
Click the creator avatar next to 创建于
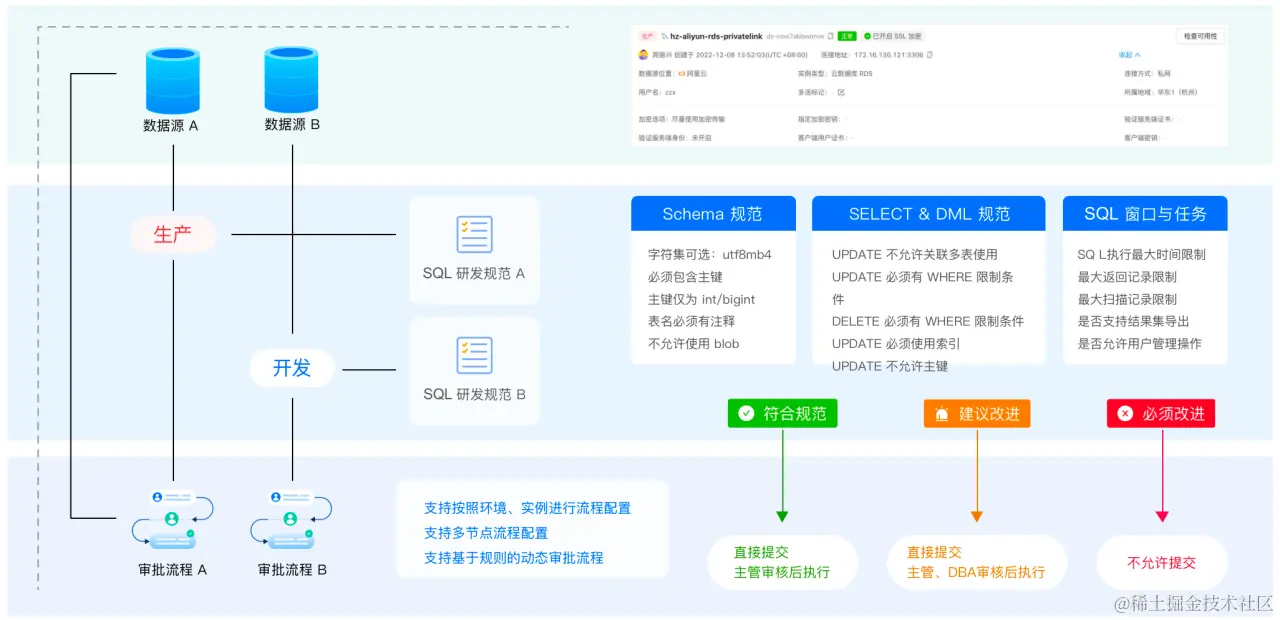pos(643,55)
